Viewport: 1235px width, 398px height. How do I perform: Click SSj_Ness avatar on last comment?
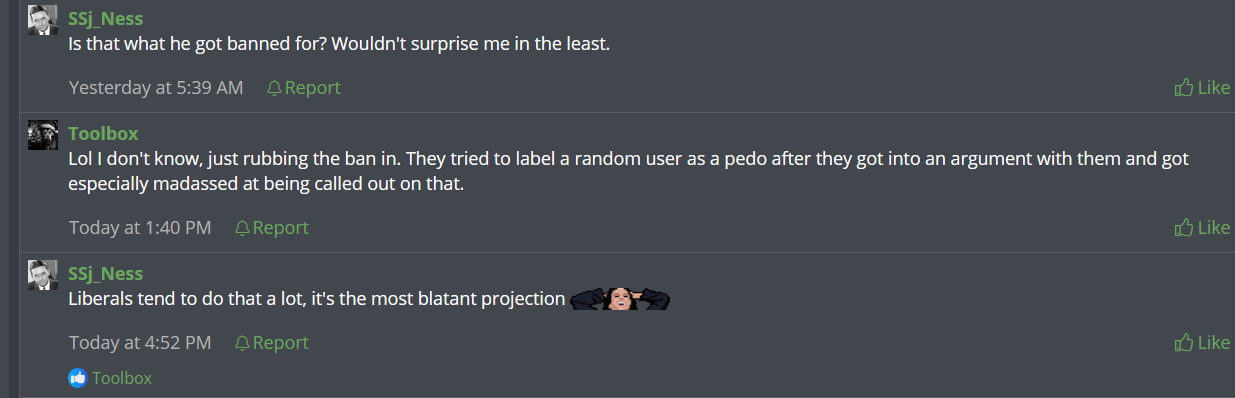pyautogui.click(x=42, y=275)
